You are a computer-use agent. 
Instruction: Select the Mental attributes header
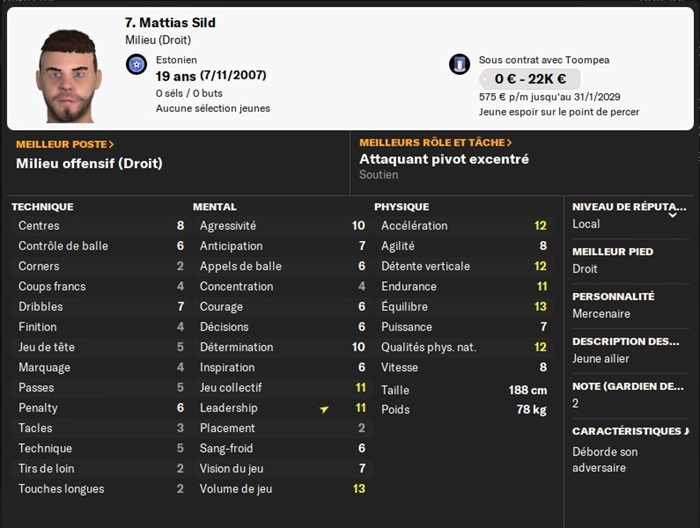point(215,207)
